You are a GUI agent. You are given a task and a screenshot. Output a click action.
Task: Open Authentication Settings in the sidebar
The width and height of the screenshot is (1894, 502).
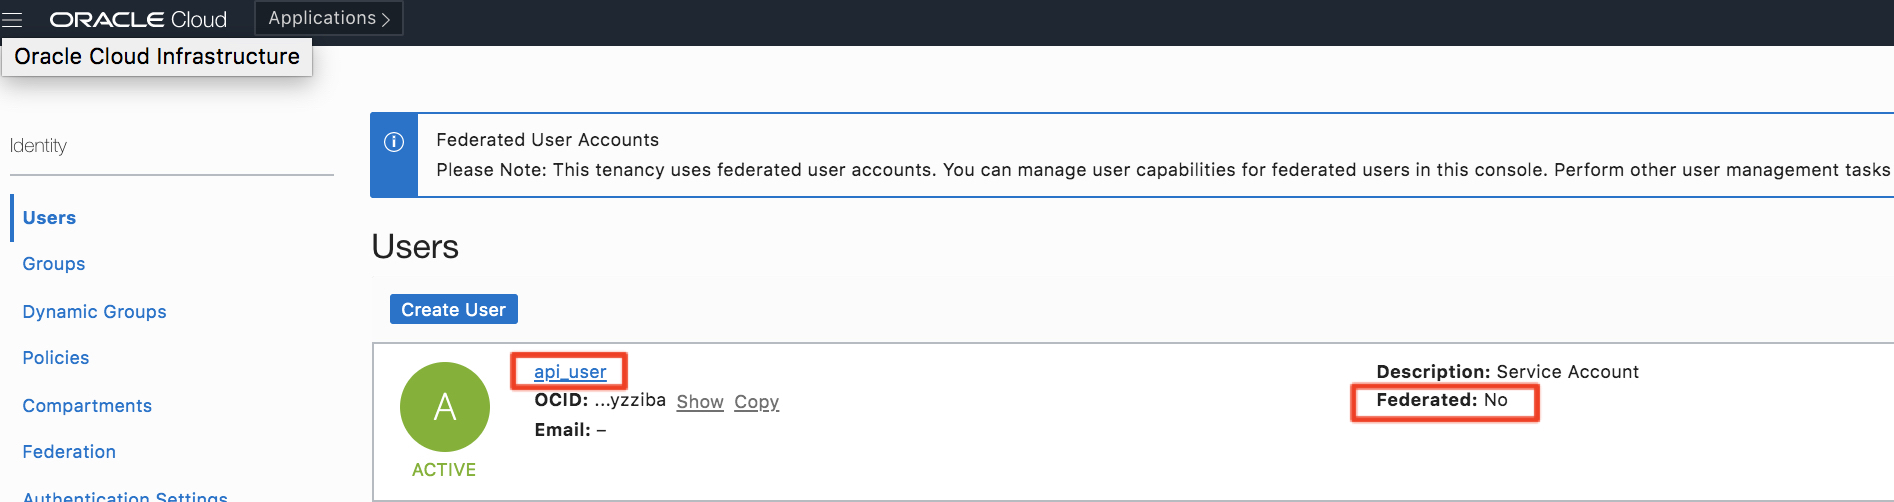coord(125,496)
